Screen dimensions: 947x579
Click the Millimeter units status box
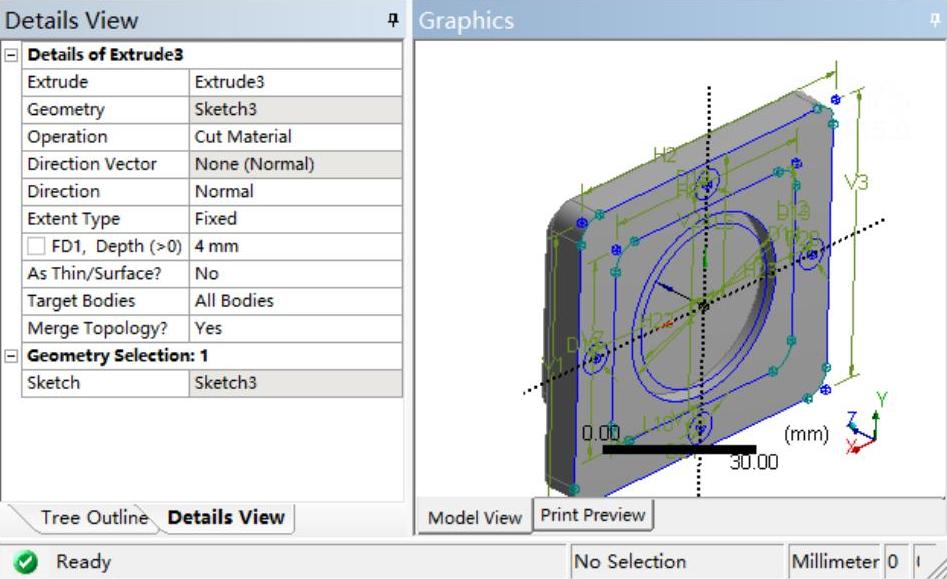(x=834, y=562)
